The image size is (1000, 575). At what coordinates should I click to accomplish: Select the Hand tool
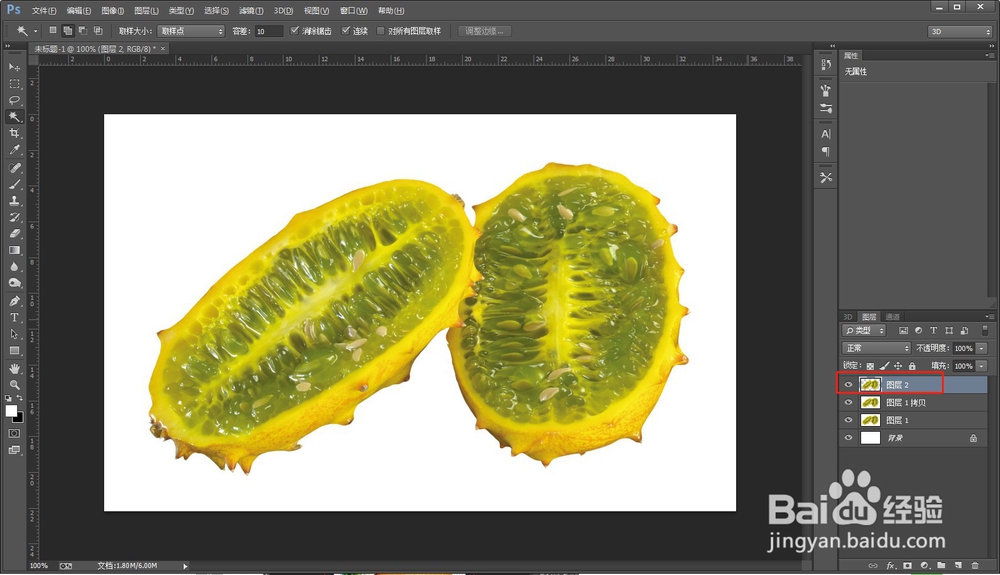tap(15, 368)
